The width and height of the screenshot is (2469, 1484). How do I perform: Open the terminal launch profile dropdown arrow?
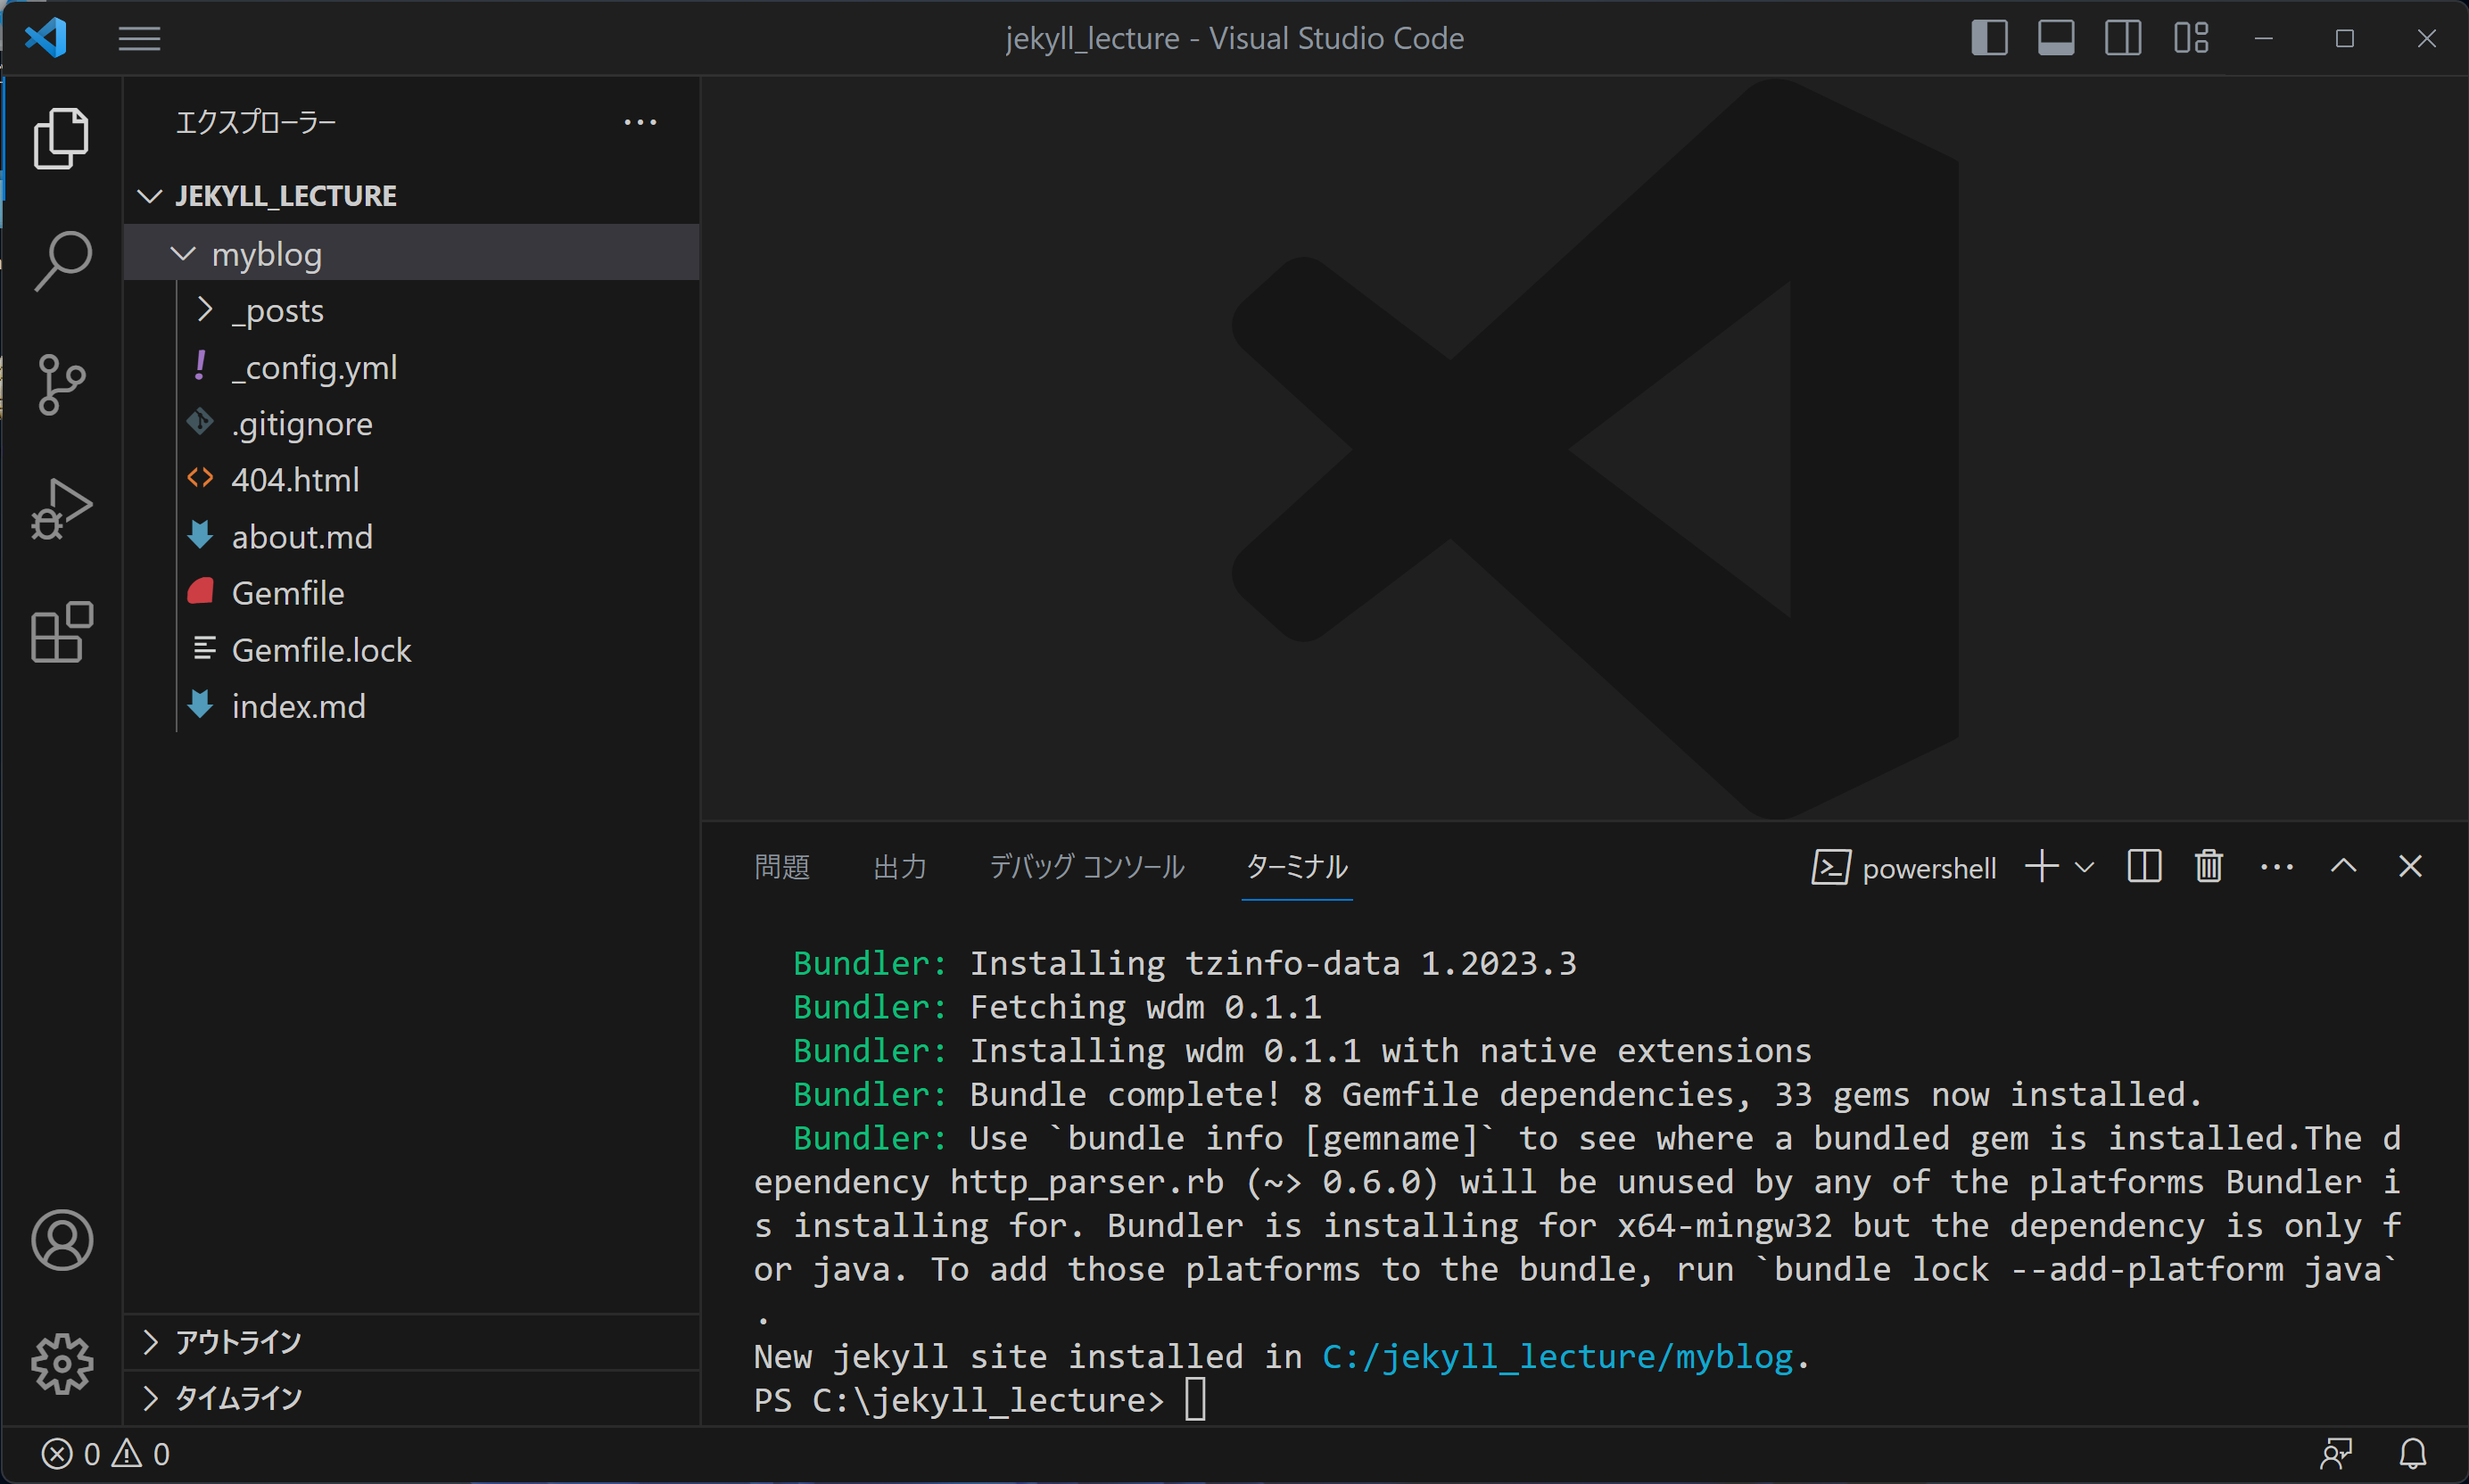point(2084,867)
